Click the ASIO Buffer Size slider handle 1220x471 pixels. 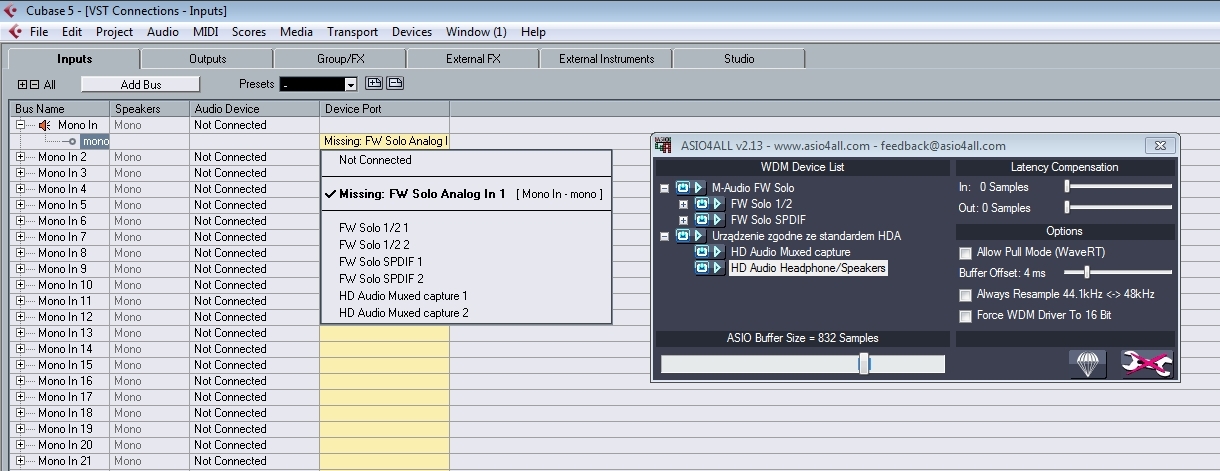[x=864, y=364]
